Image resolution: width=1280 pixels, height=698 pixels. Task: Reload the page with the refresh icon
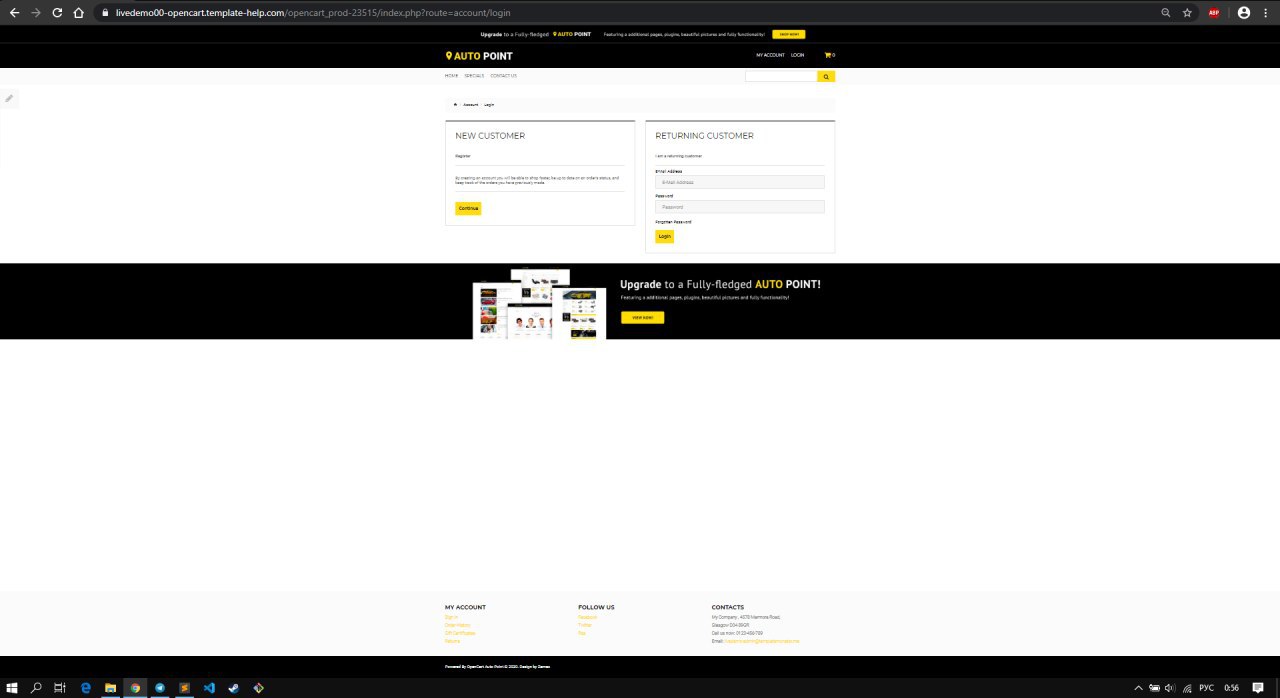click(57, 13)
